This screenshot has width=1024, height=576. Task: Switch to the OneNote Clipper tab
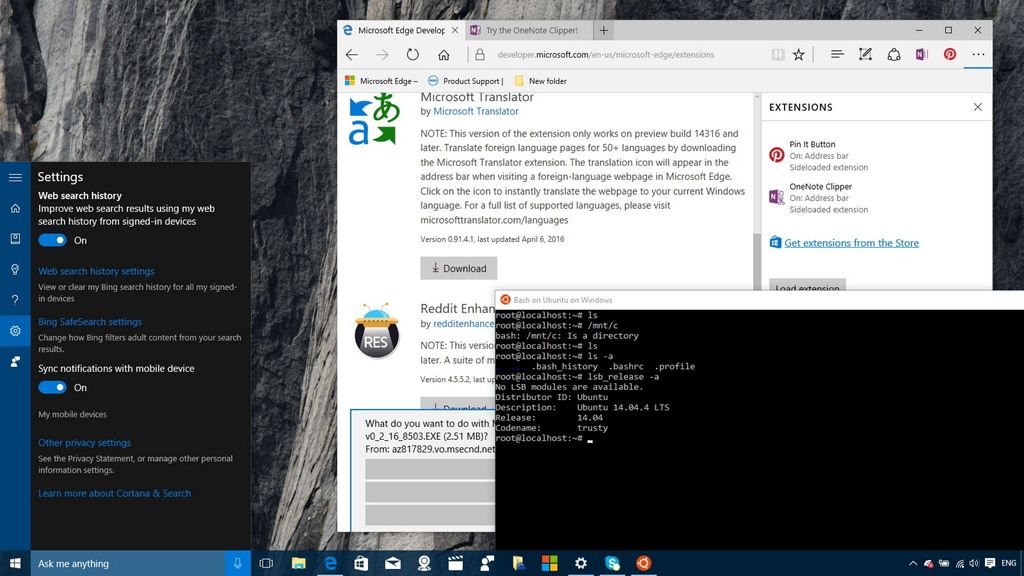530,30
